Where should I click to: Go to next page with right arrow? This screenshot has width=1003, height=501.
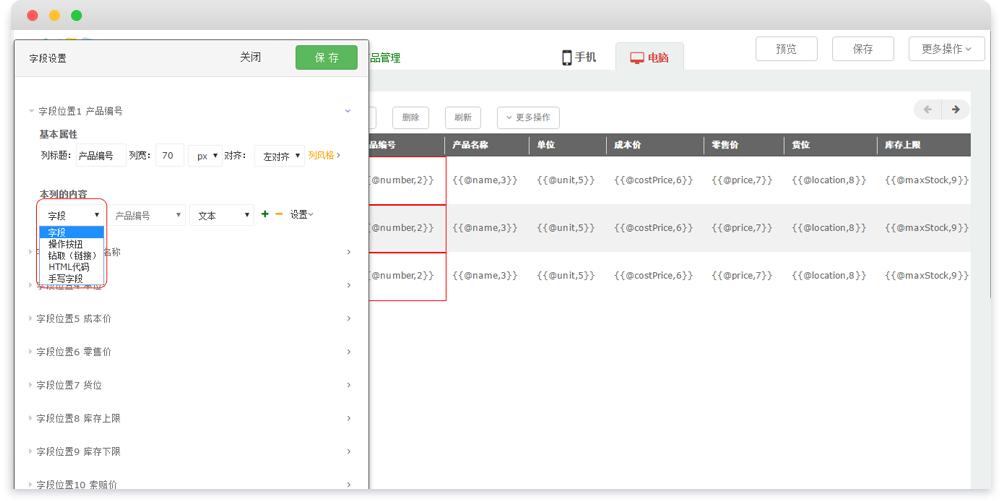(x=956, y=109)
